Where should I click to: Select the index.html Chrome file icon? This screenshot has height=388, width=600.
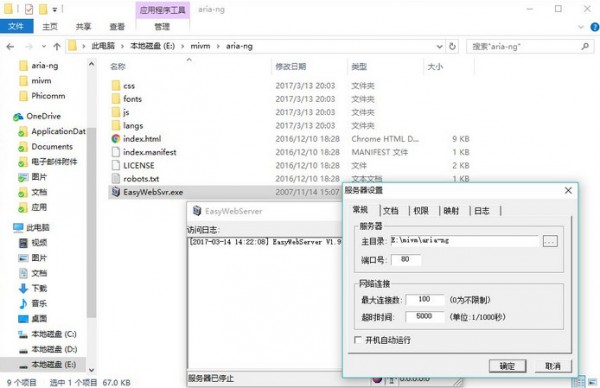pos(116,139)
